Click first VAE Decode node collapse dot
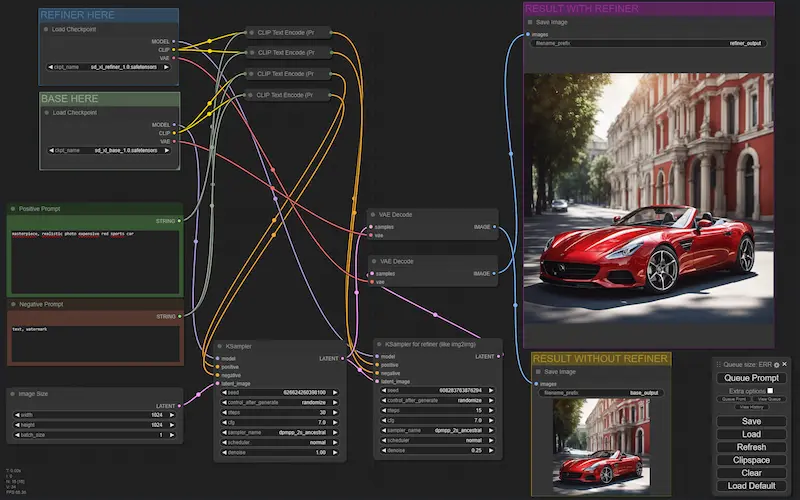The height and width of the screenshot is (500, 800). [371, 214]
